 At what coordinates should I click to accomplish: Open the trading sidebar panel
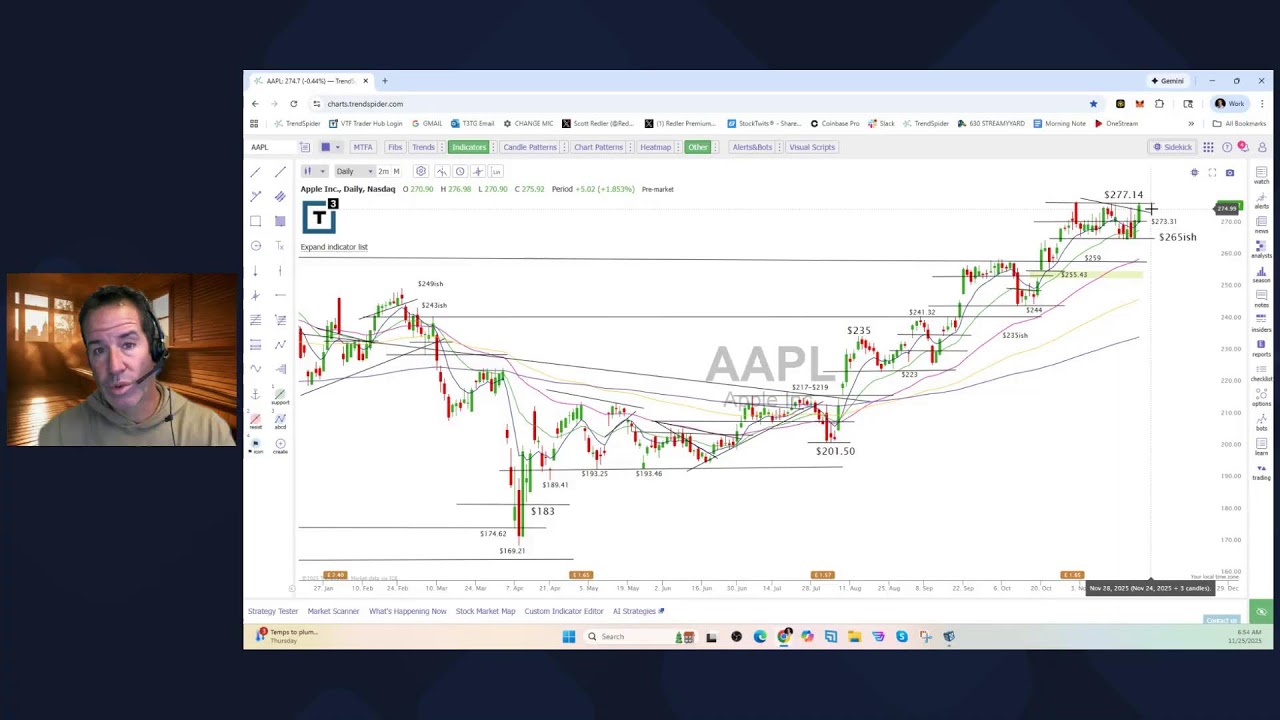(1261, 472)
